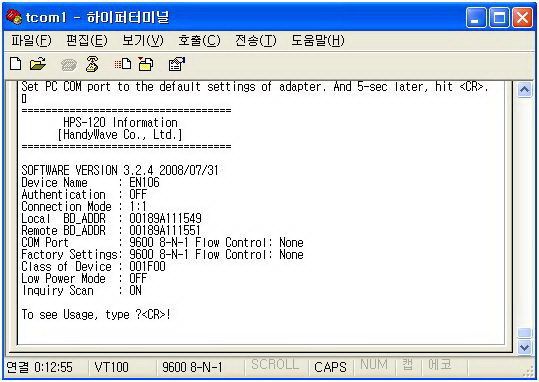Open the 보기(V) menu
This screenshot has width=539, height=382.
(x=143, y=41)
